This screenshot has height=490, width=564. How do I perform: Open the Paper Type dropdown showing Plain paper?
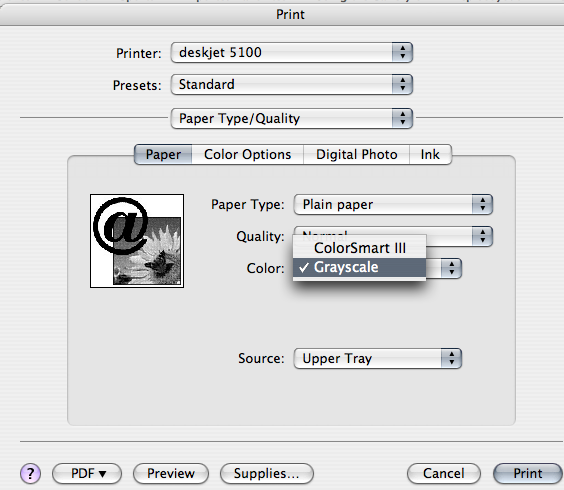coord(393,205)
